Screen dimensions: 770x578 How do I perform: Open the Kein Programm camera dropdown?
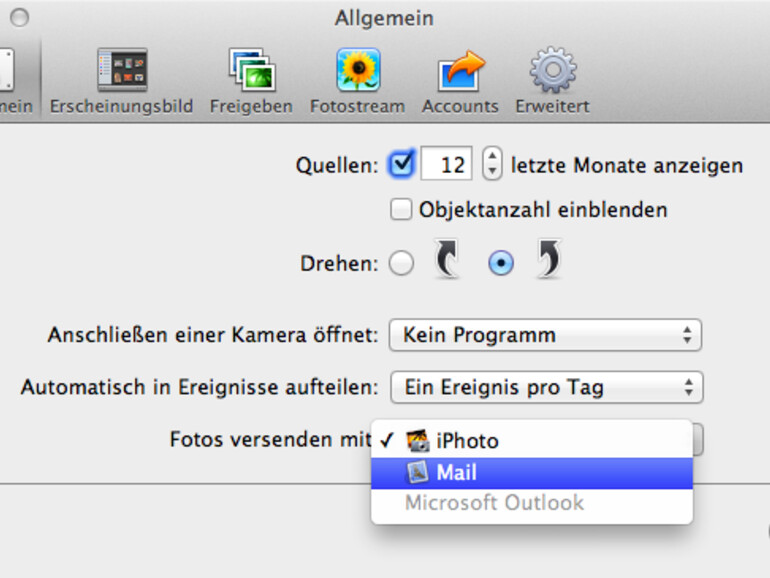point(545,335)
